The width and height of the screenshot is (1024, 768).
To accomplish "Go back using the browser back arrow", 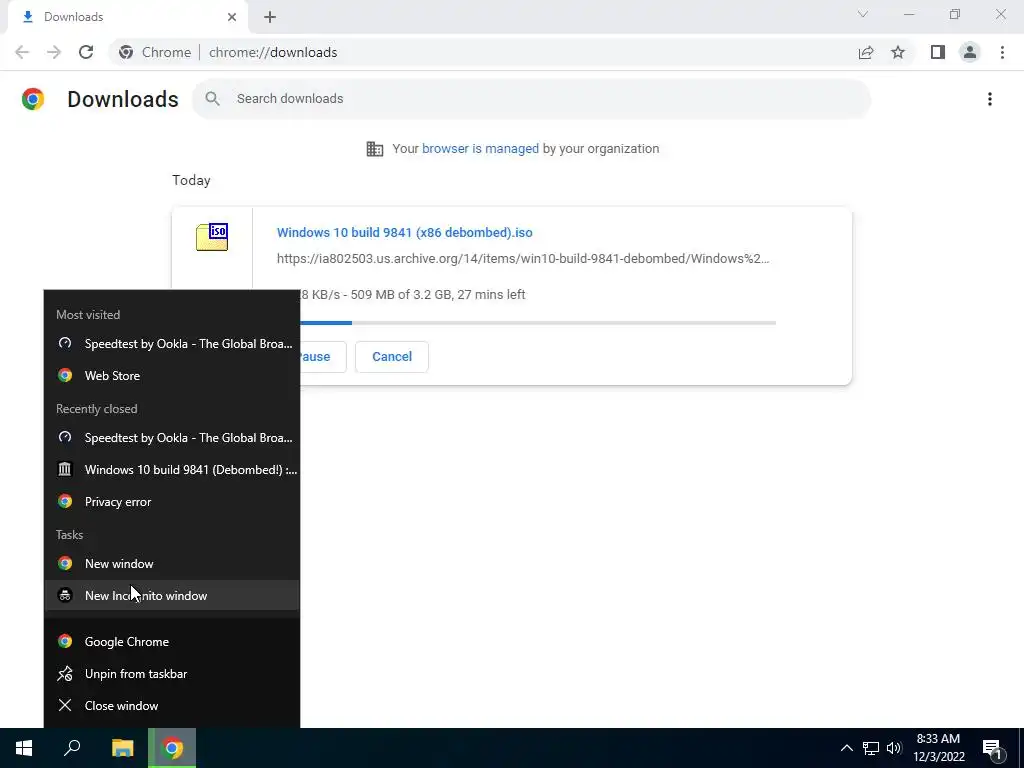I will (x=22, y=52).
